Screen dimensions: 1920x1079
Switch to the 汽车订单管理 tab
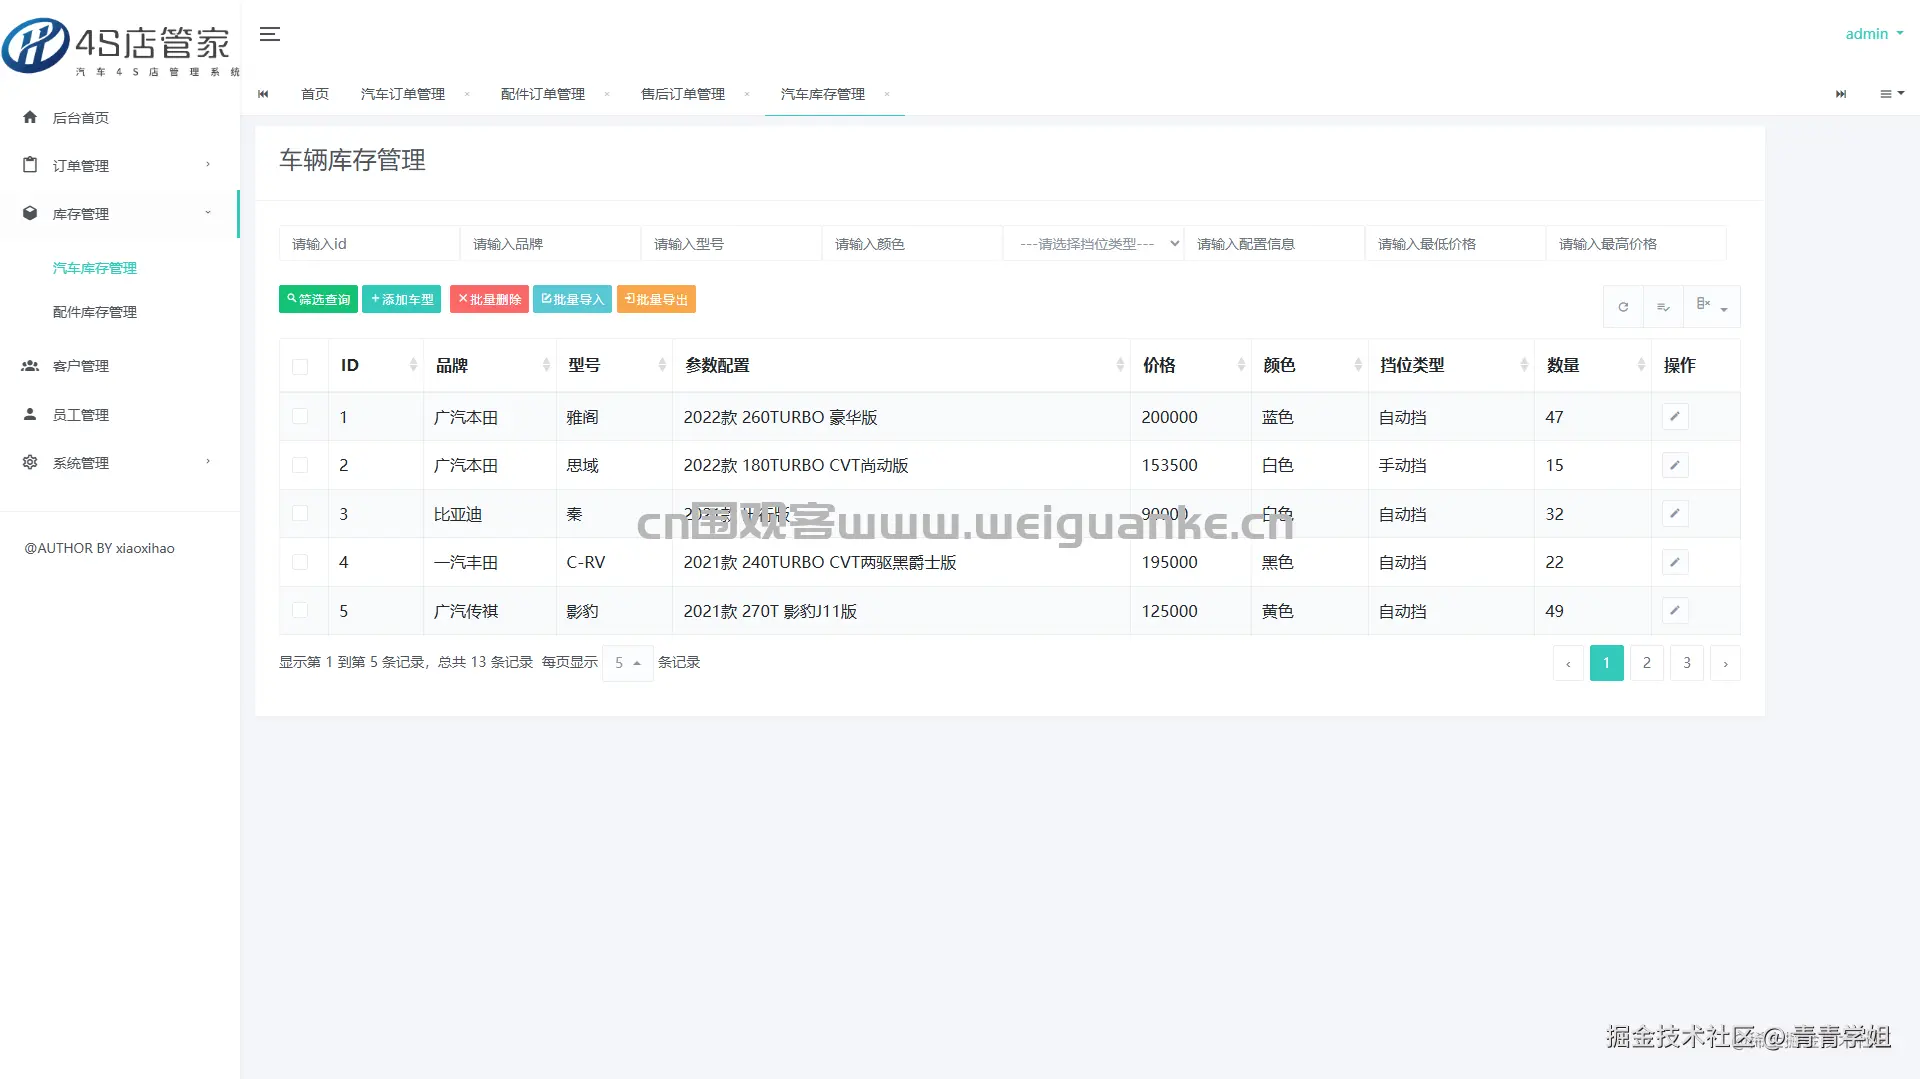click(403, 94)
